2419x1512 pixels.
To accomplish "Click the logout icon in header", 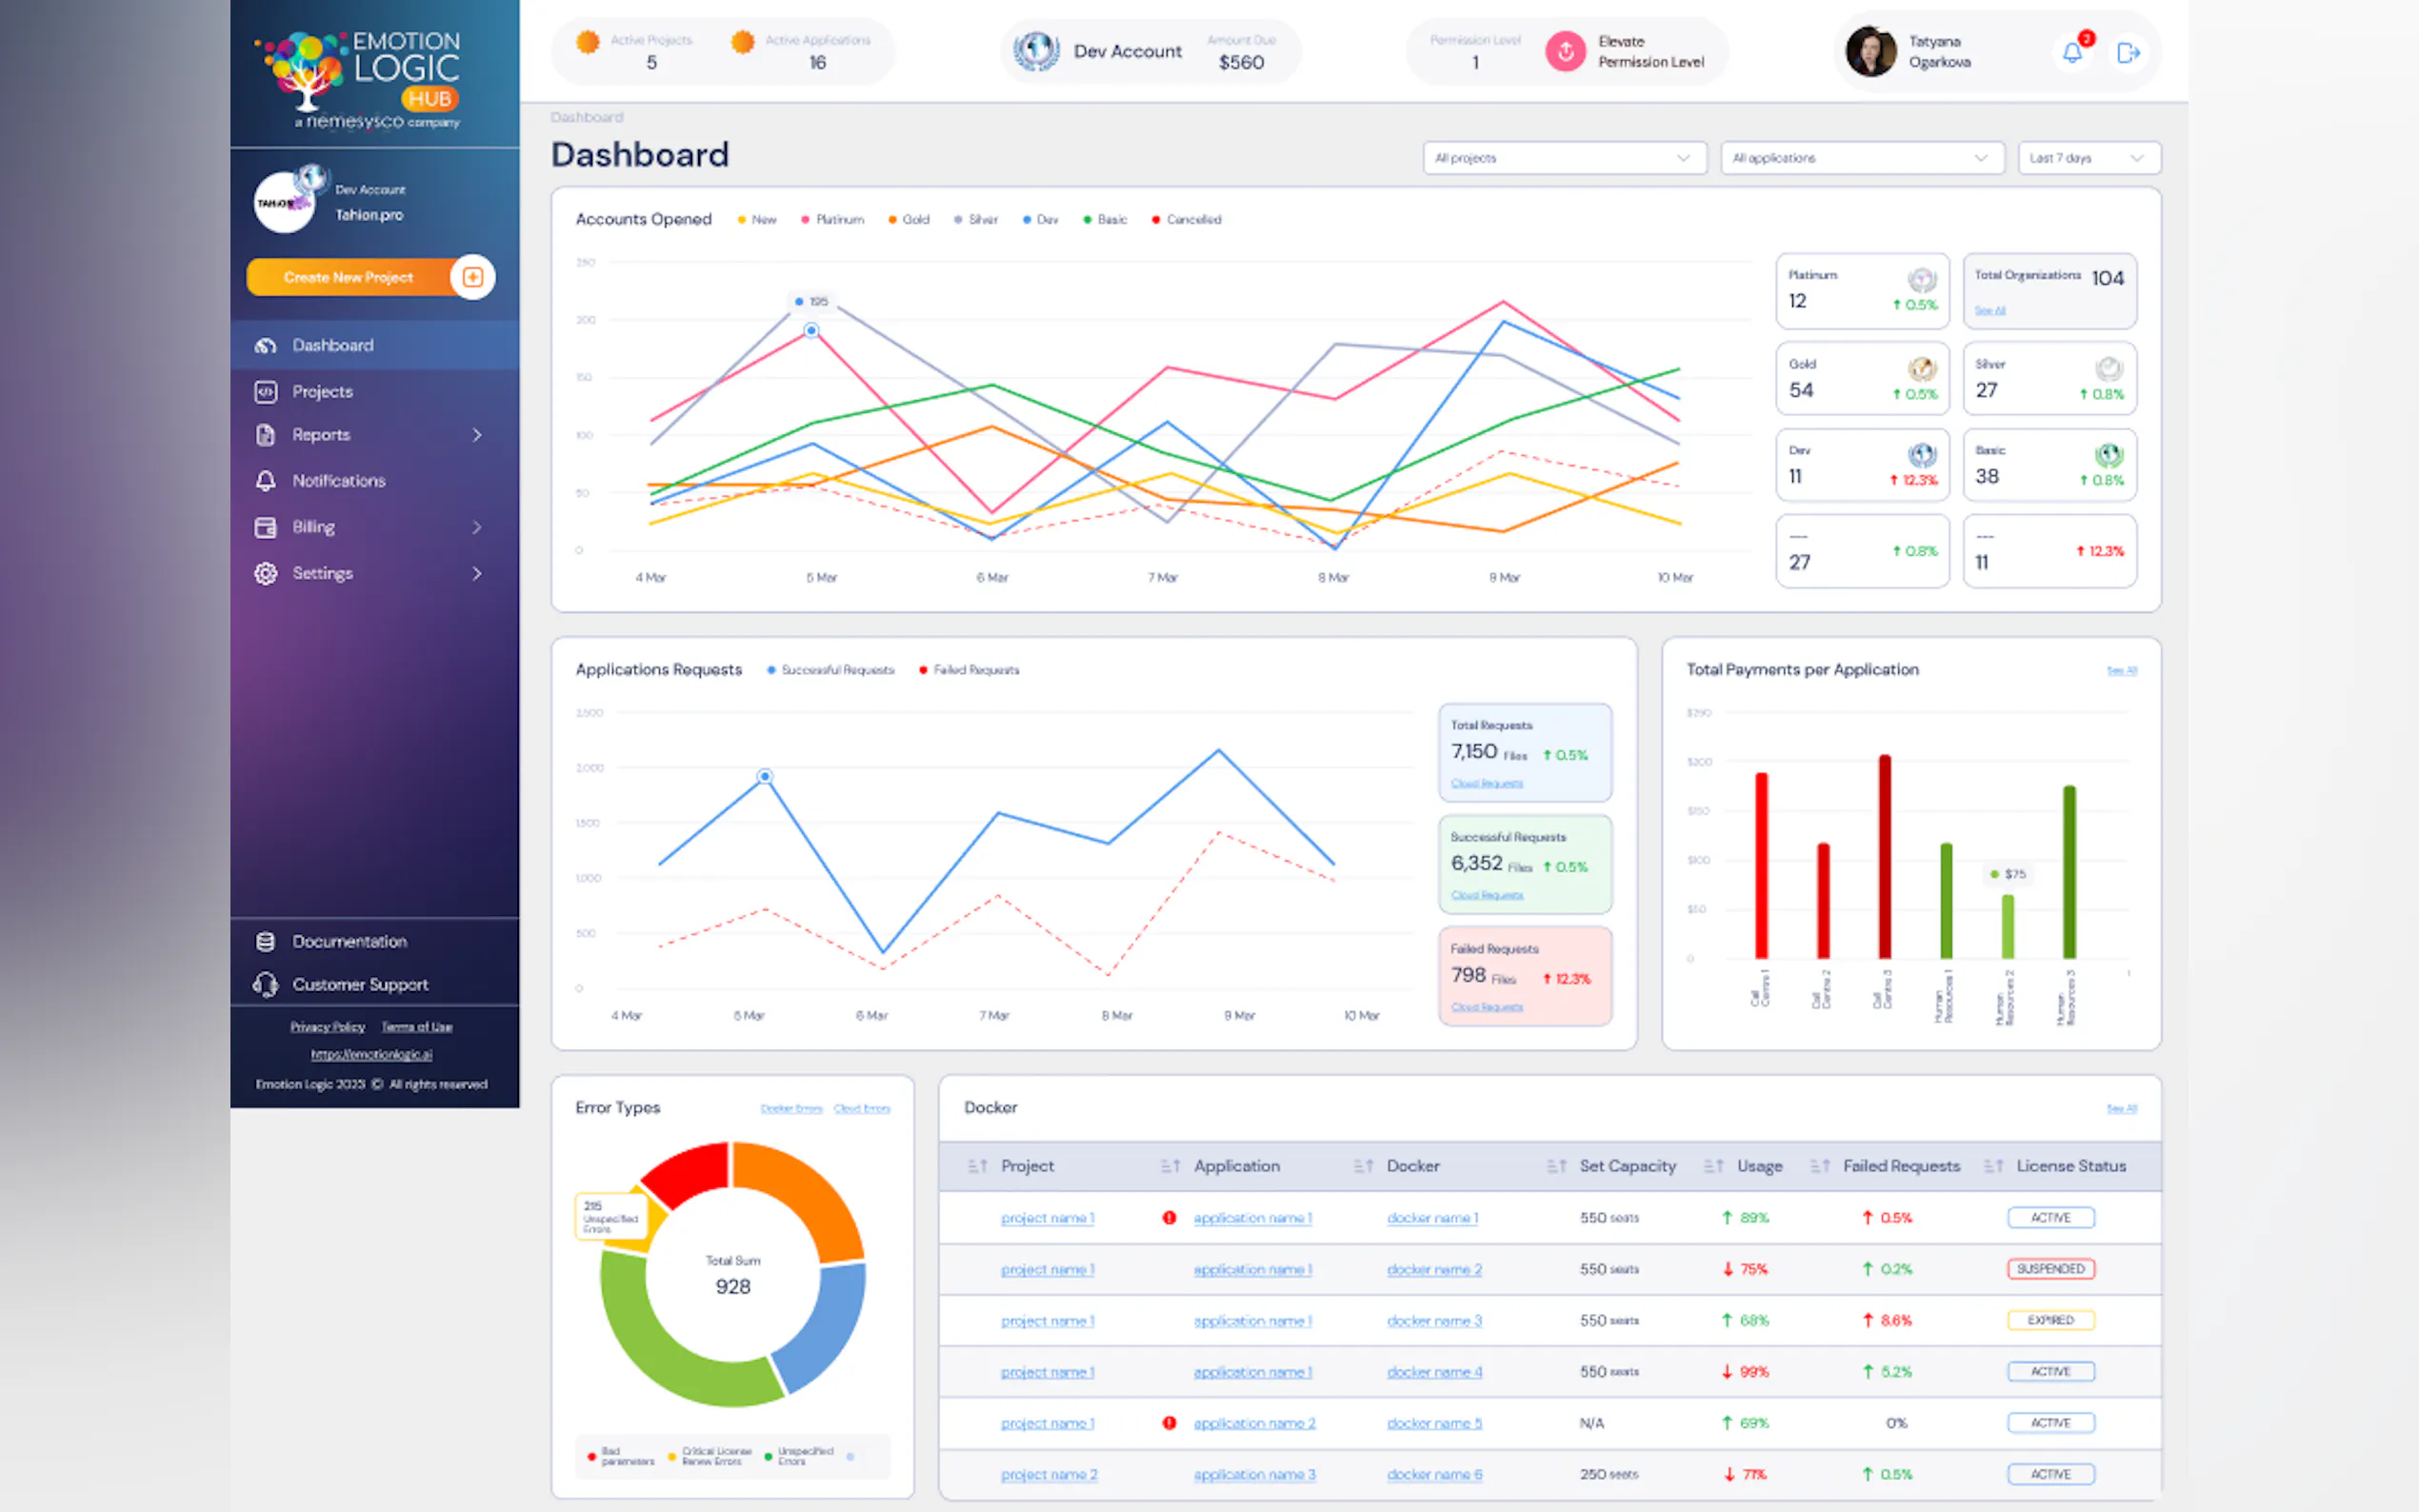I will point(2128,53).
